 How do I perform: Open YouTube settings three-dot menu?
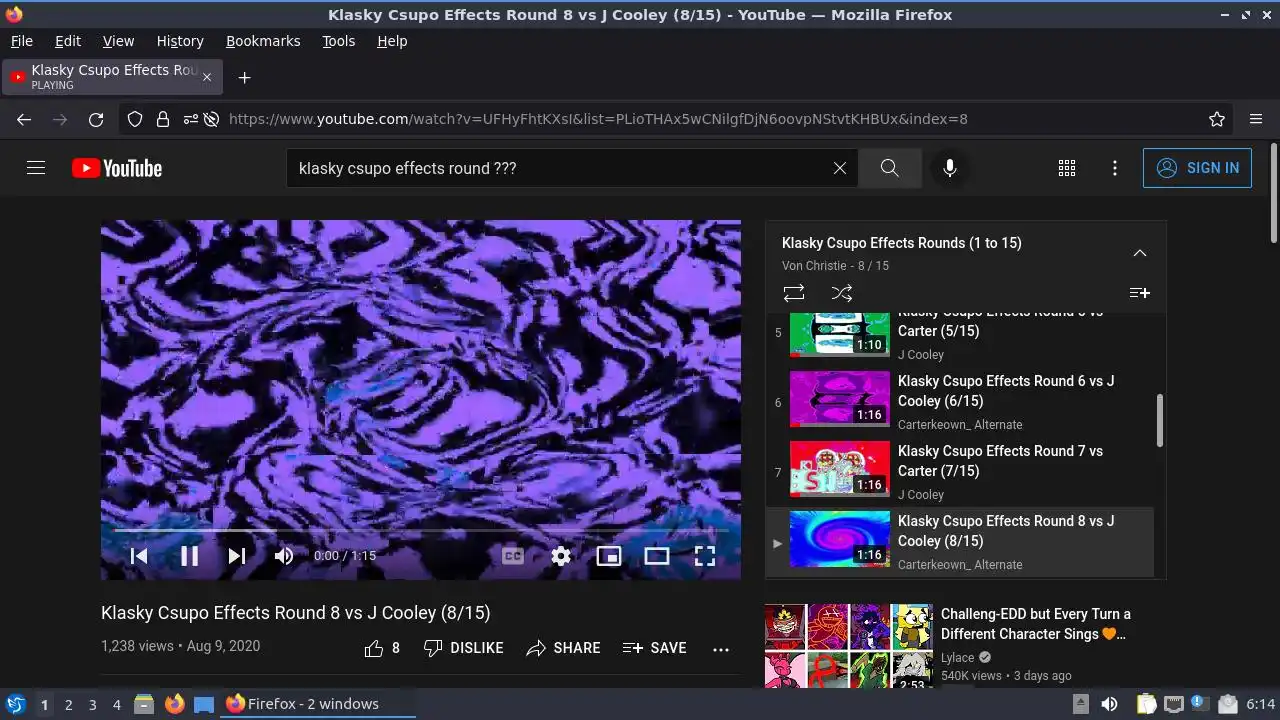click(1115, 168)
